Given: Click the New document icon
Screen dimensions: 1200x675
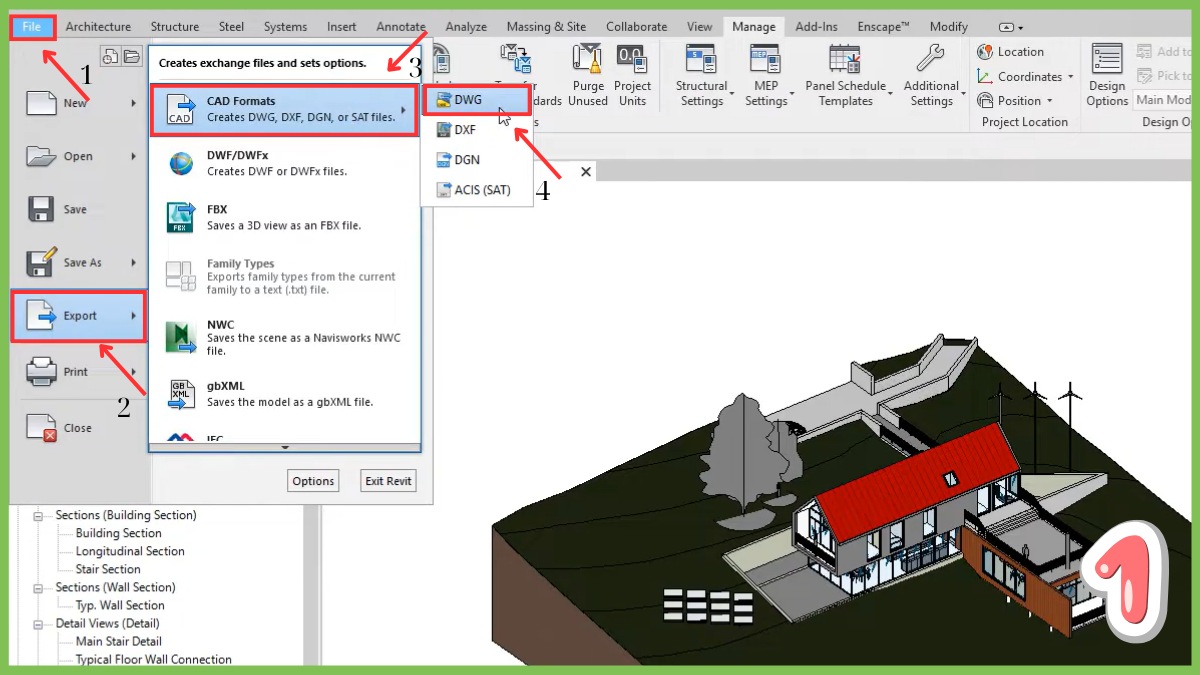Looking at the screenshot, I should (x=41, y=102).
